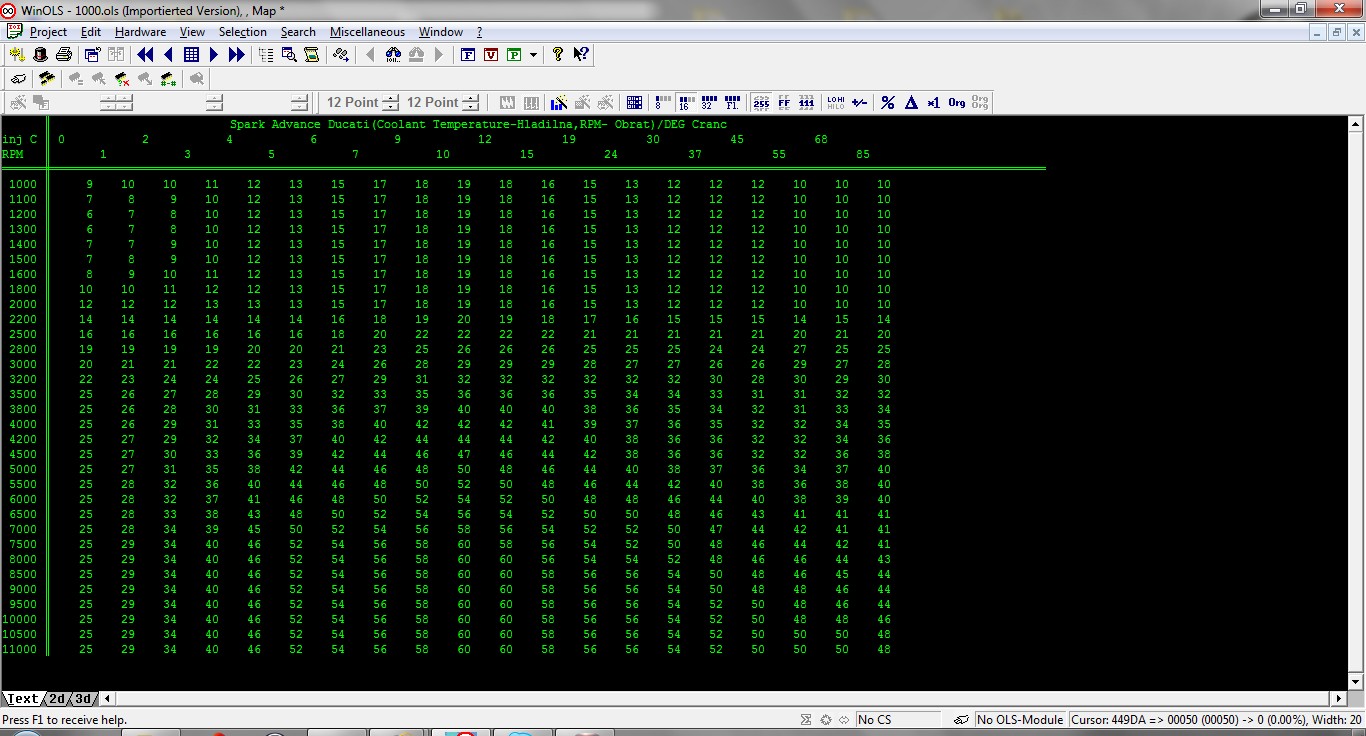Image resolution: width=1366 pixels, height=736 pixels.
Task: Open the Miscellaneous menu
Action: point(367,32)
